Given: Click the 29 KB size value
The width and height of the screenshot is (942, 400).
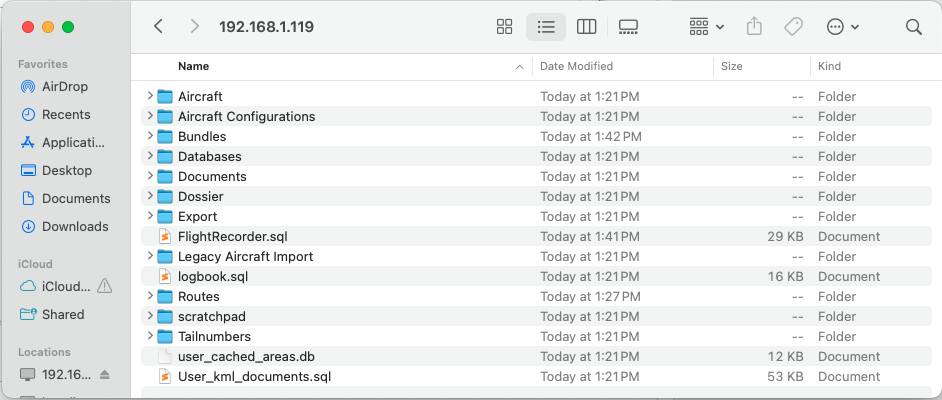Looking at the screenshot, I should pyautogui.click(x=785, y=237).
